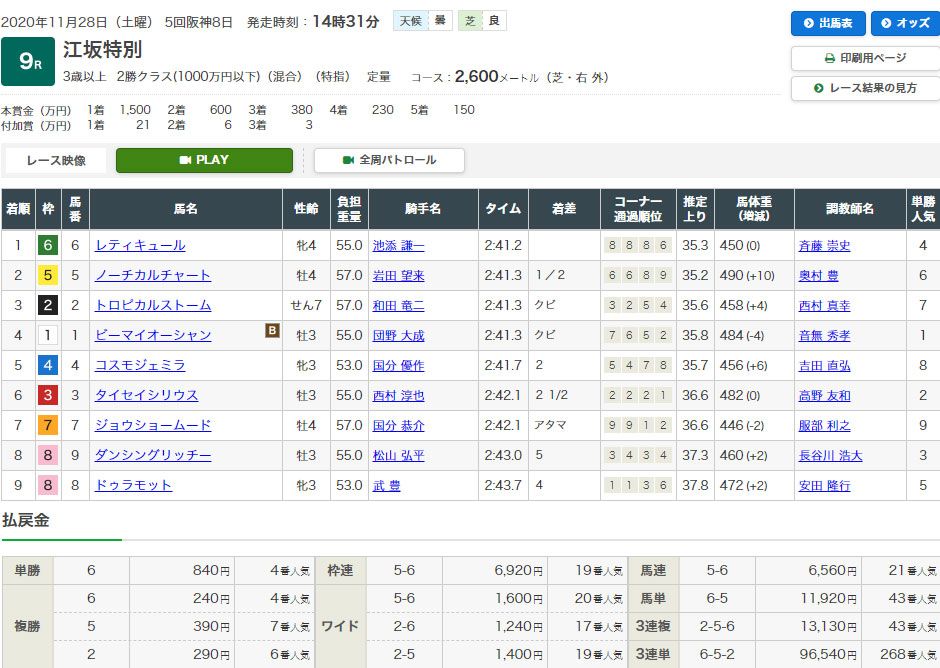Click the horse name トロピカルストーム

point(153,305)
